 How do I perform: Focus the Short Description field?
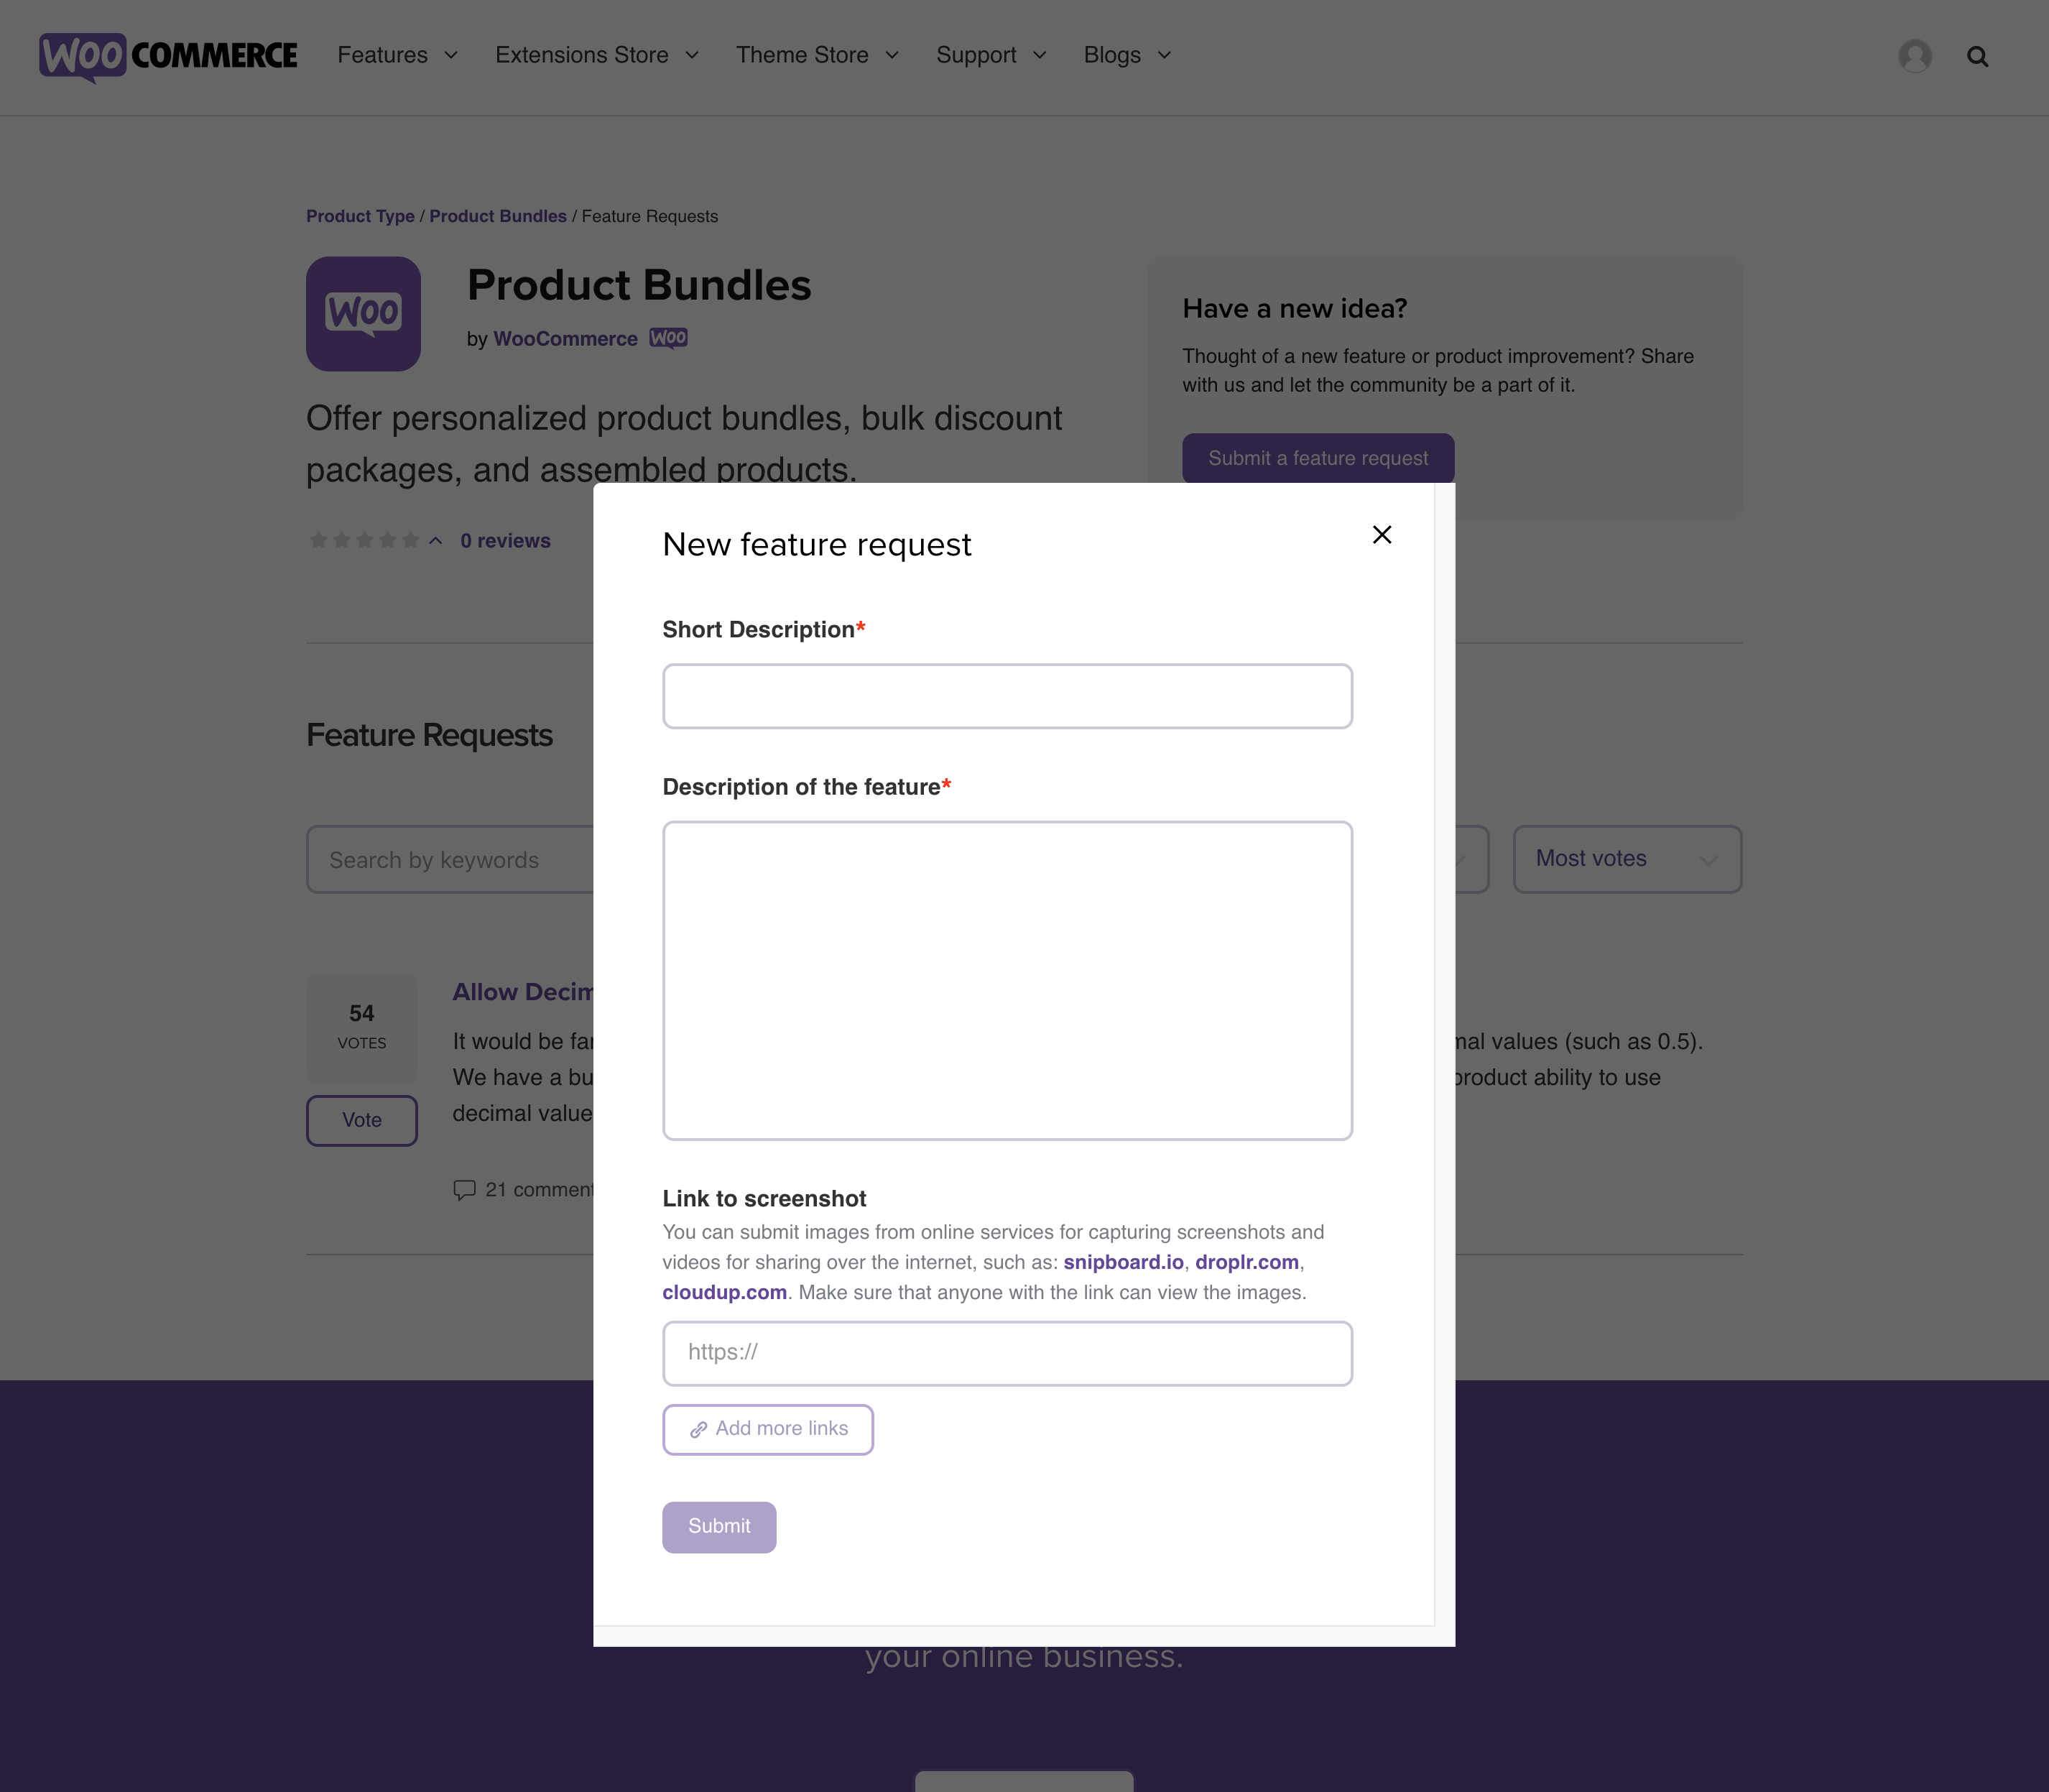(1007, 696)
